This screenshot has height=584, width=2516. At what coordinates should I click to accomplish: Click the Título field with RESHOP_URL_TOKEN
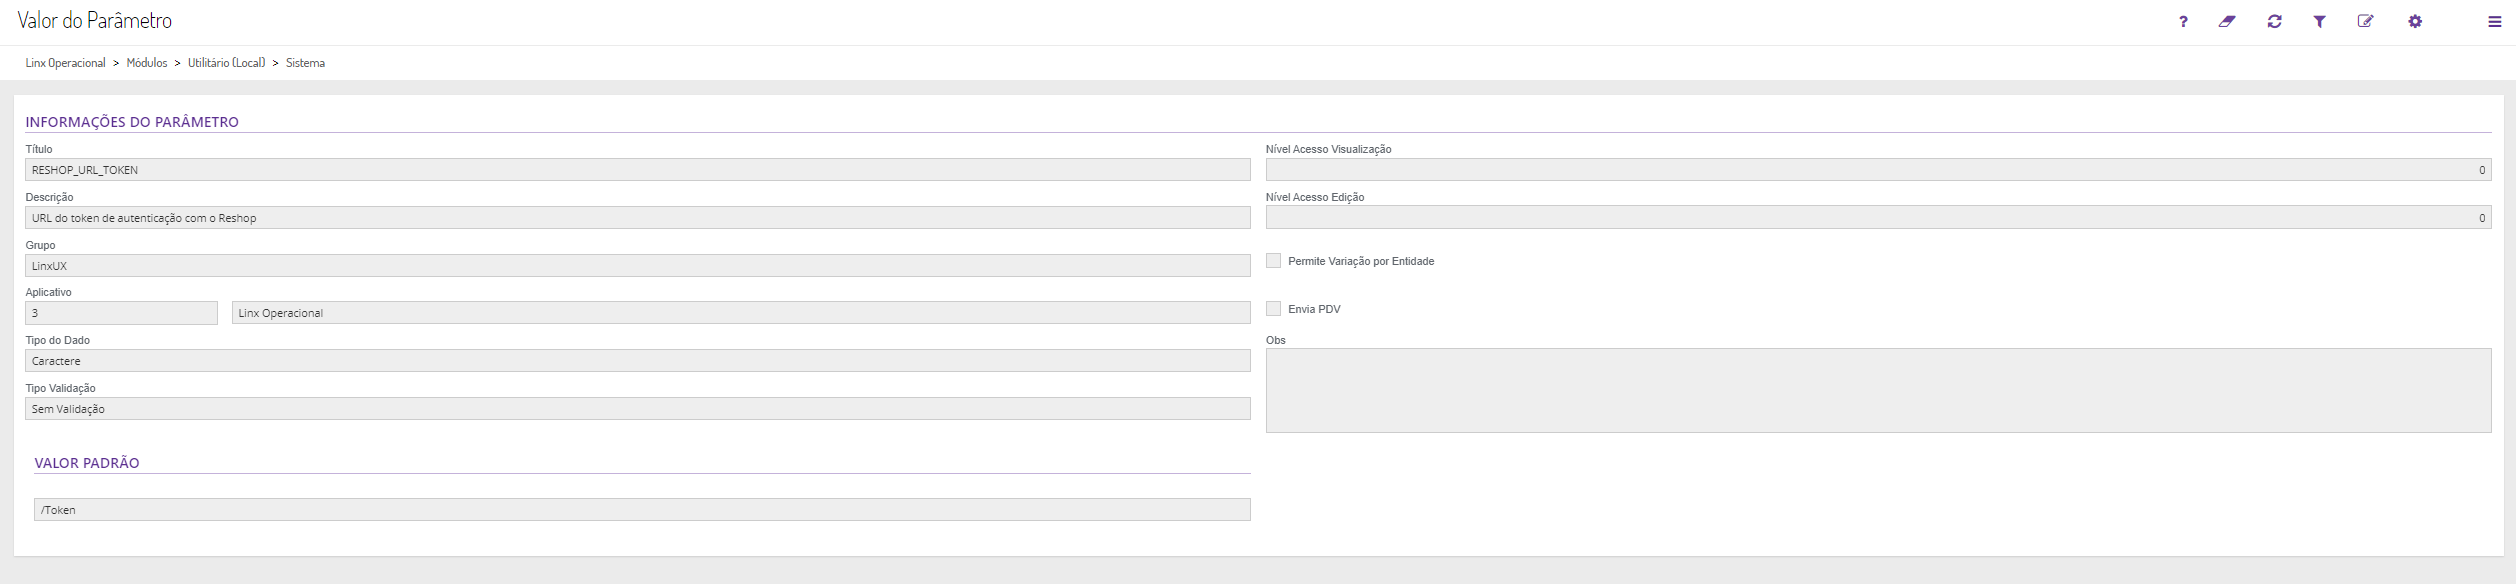[637, 170]
